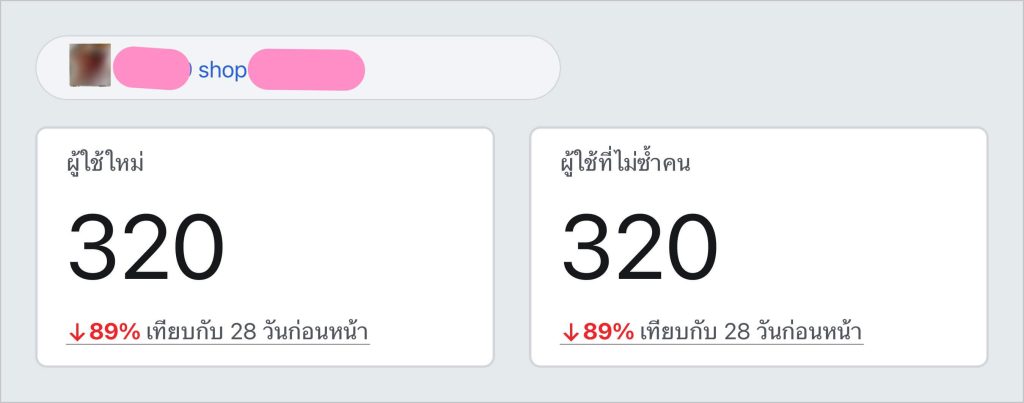Click the empty right side of the shop selector pill
The image size is (1024, 403).
460,68
